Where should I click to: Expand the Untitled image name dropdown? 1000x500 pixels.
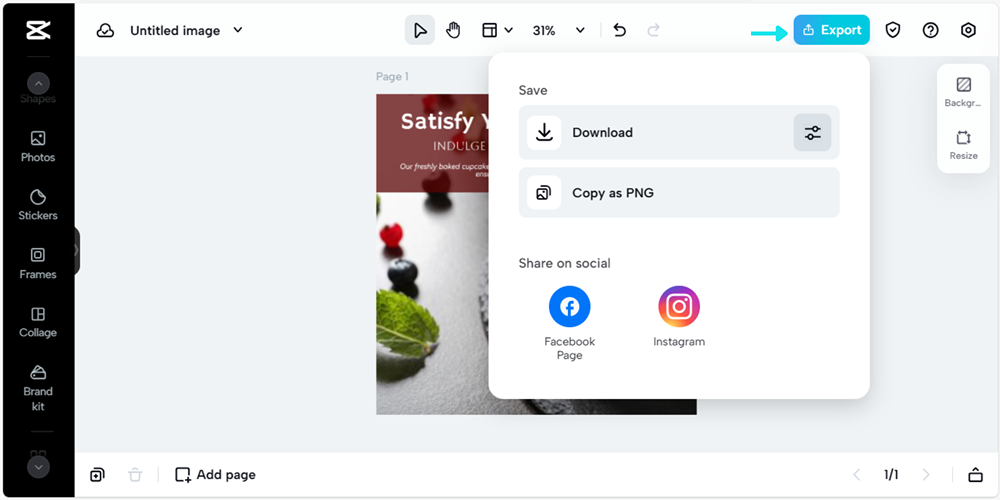click(x=238, y=30)
